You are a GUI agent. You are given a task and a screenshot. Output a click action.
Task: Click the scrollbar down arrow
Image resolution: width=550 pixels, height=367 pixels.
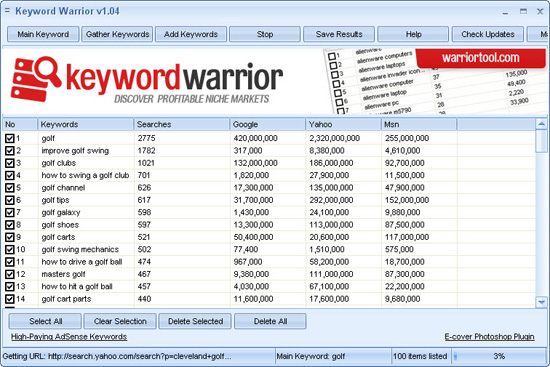(x=541, y=302)
